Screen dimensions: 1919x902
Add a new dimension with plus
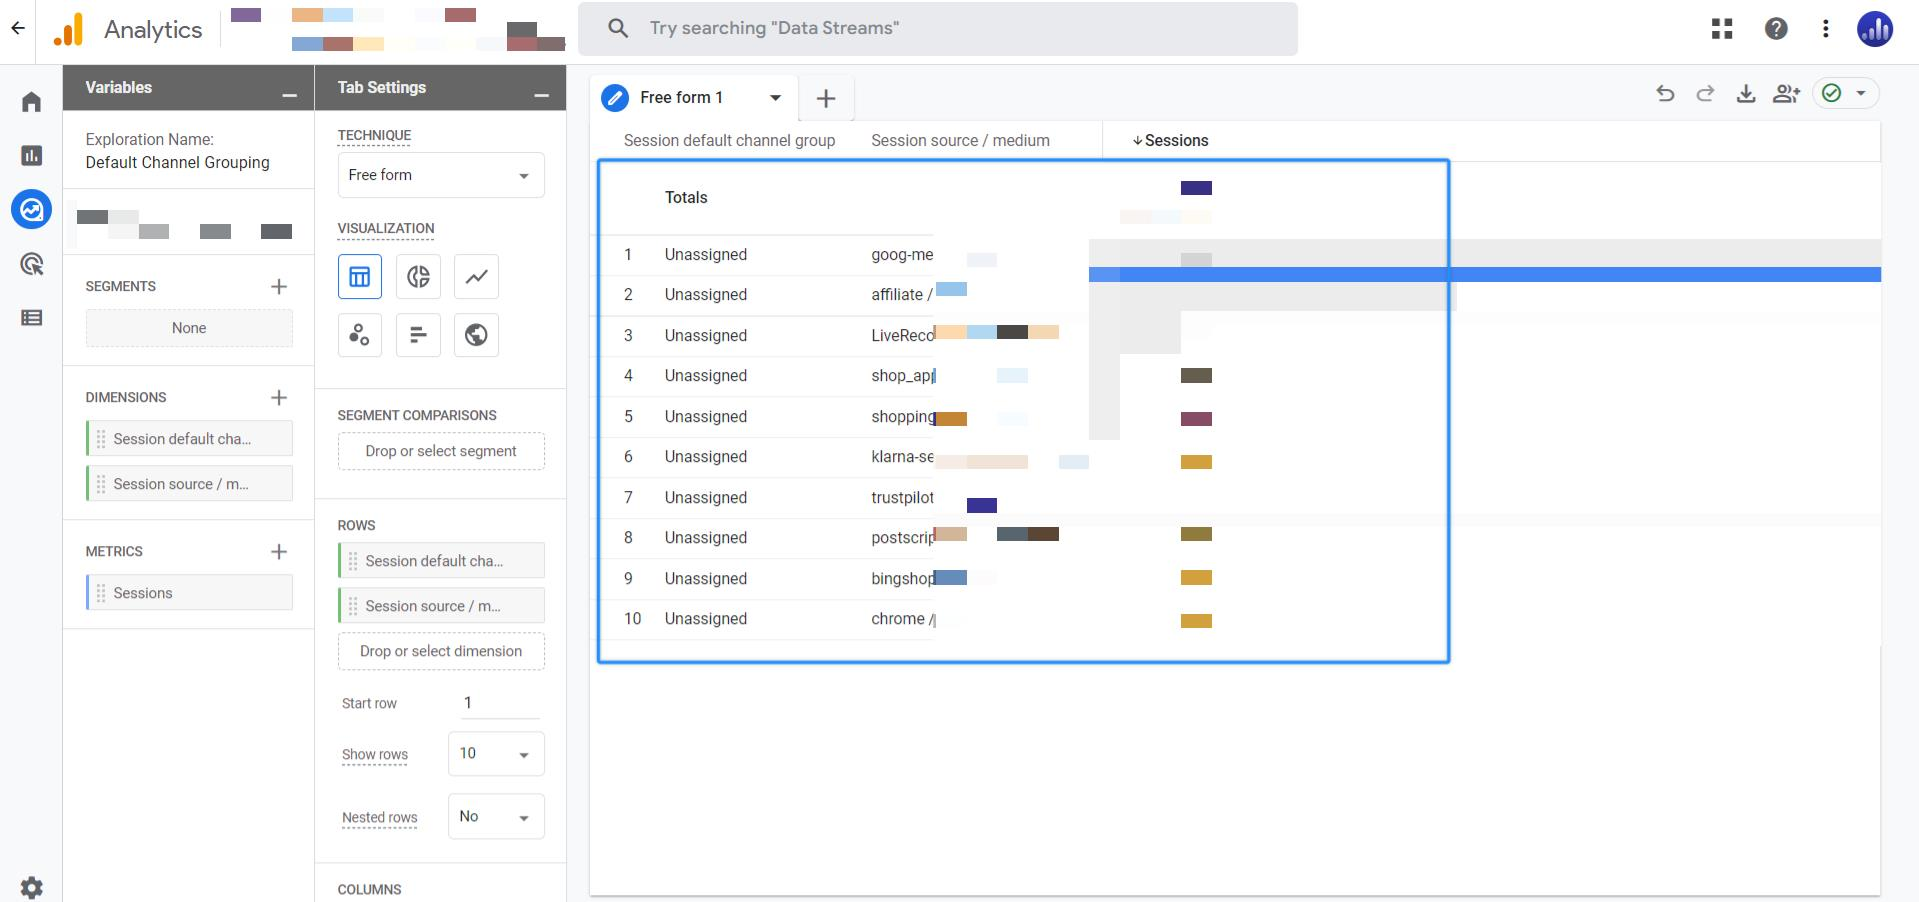pyautogui.click(x=279, y=398)
